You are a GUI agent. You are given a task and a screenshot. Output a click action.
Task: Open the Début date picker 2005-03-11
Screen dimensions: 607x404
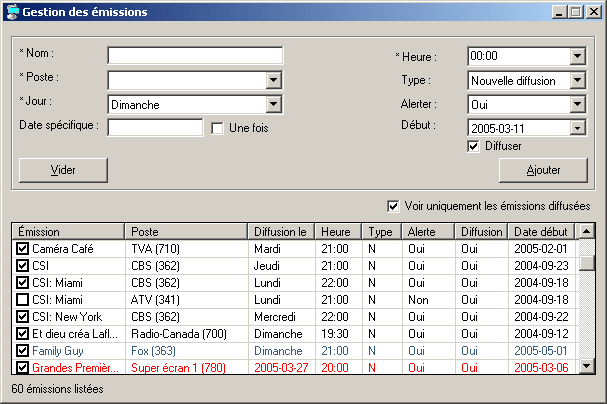pos(577,128)
